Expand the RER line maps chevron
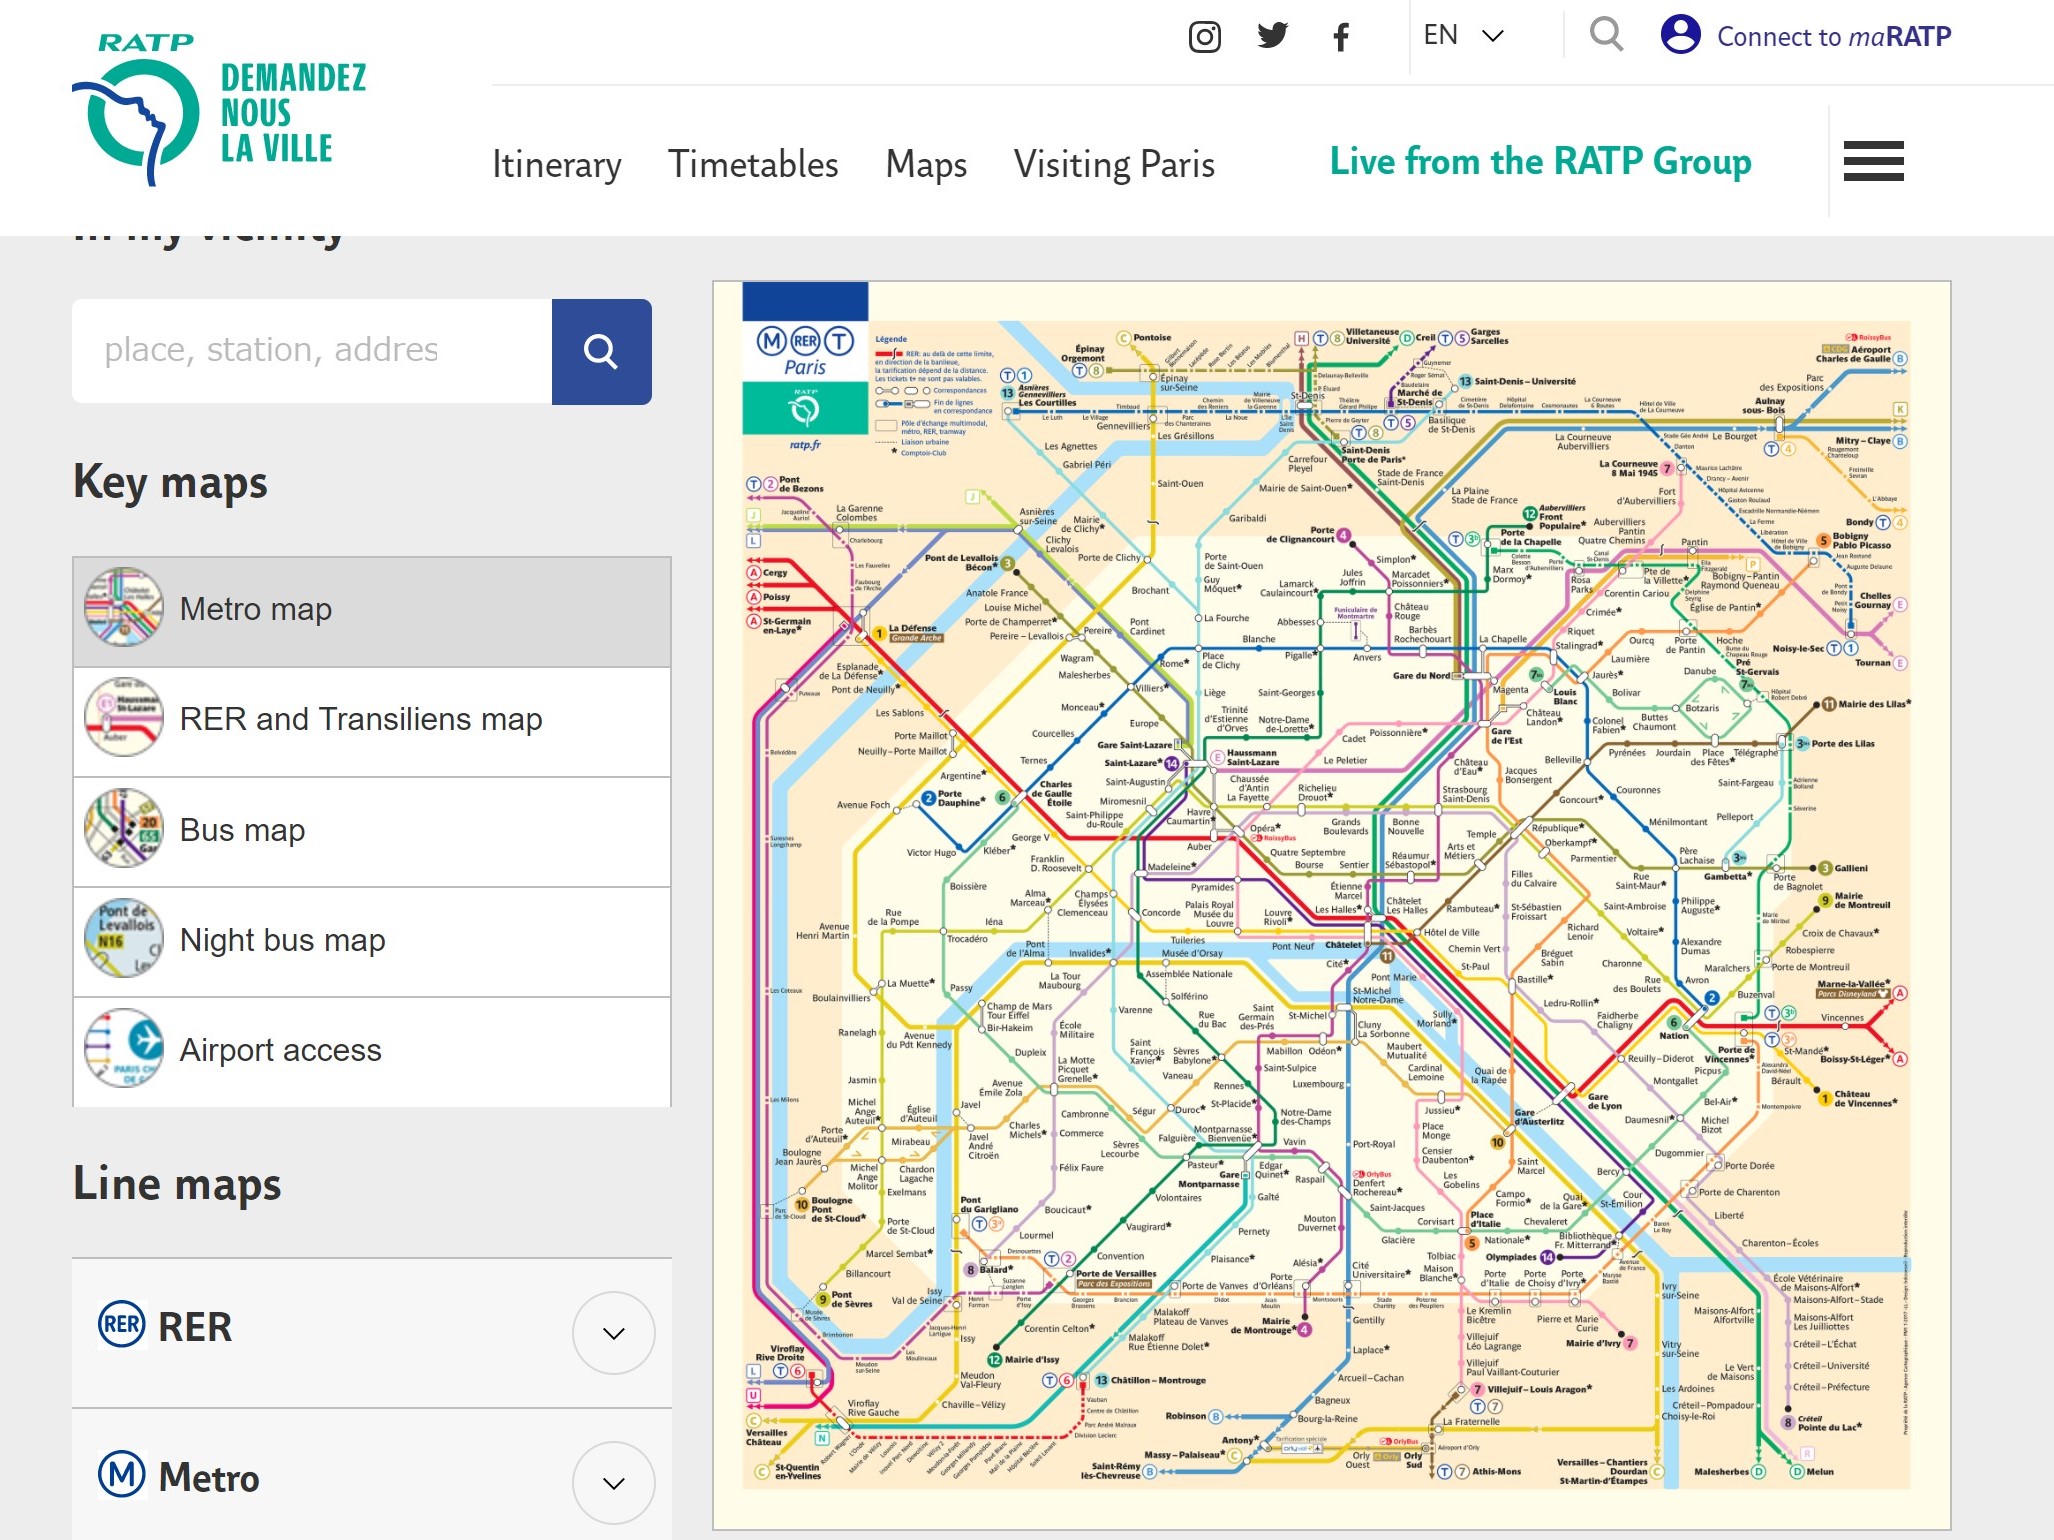 pos(614,1333)
